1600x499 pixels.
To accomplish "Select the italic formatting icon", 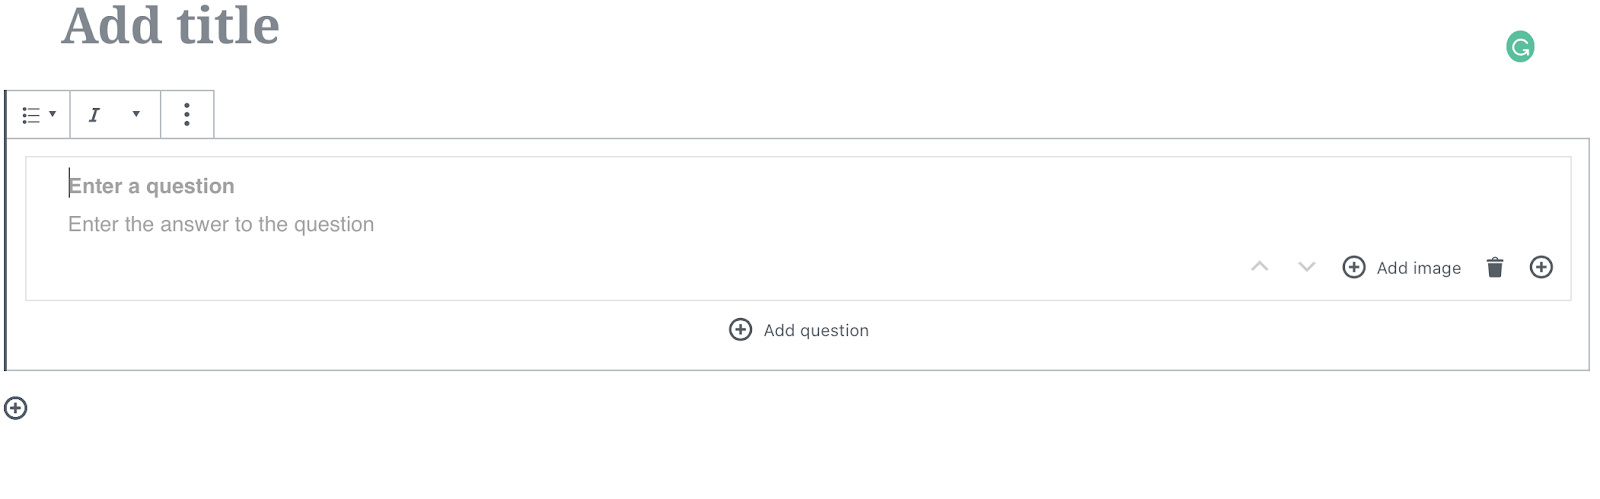I will click(94, 115).
